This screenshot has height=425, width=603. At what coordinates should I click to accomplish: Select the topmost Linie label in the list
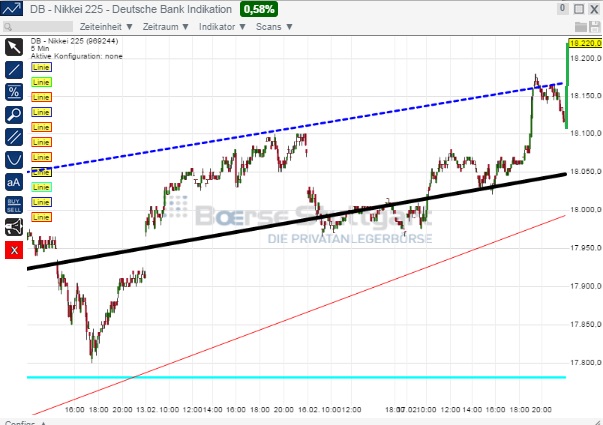[41, 67]
